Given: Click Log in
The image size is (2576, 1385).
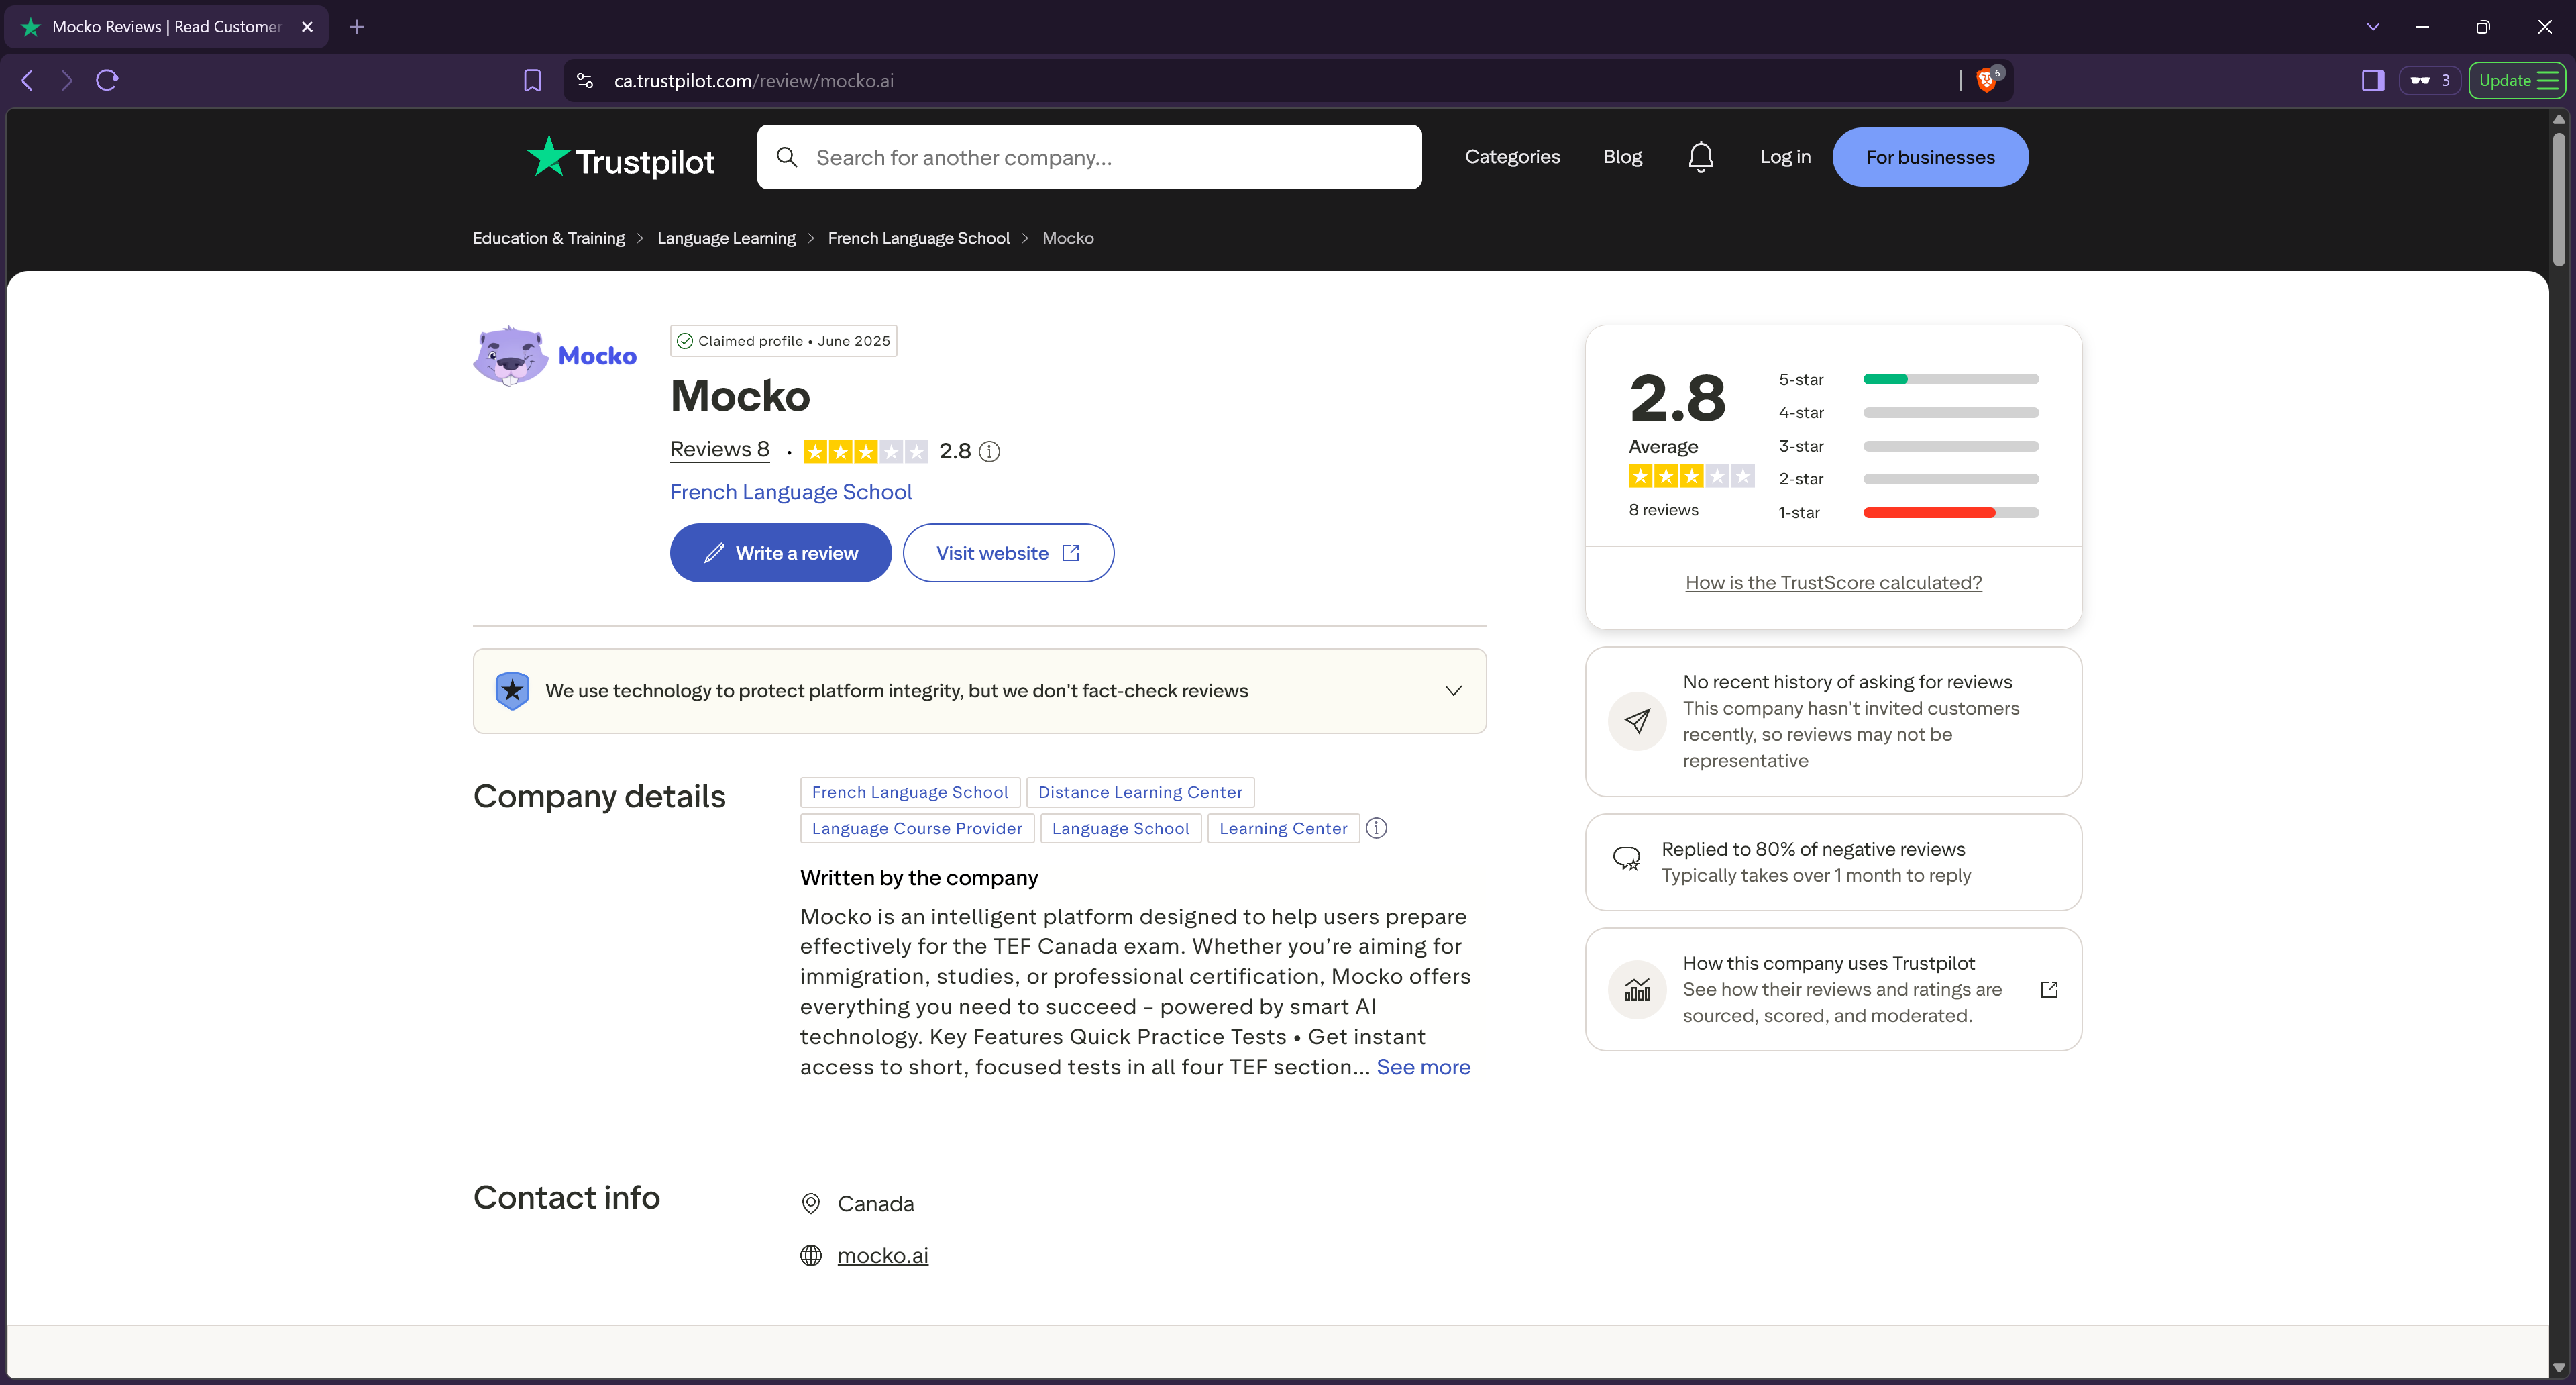Looking at the screenshot, I should (x=1785, y=157).
